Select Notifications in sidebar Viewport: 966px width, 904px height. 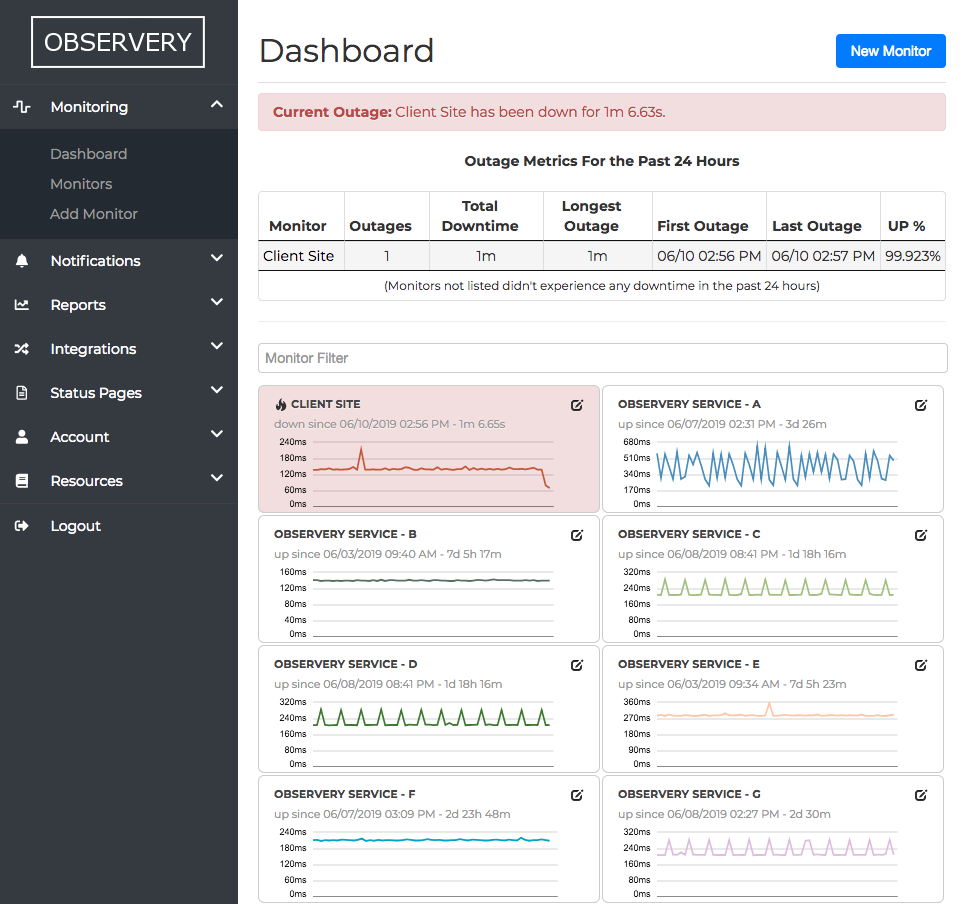[x=95, y=261]
